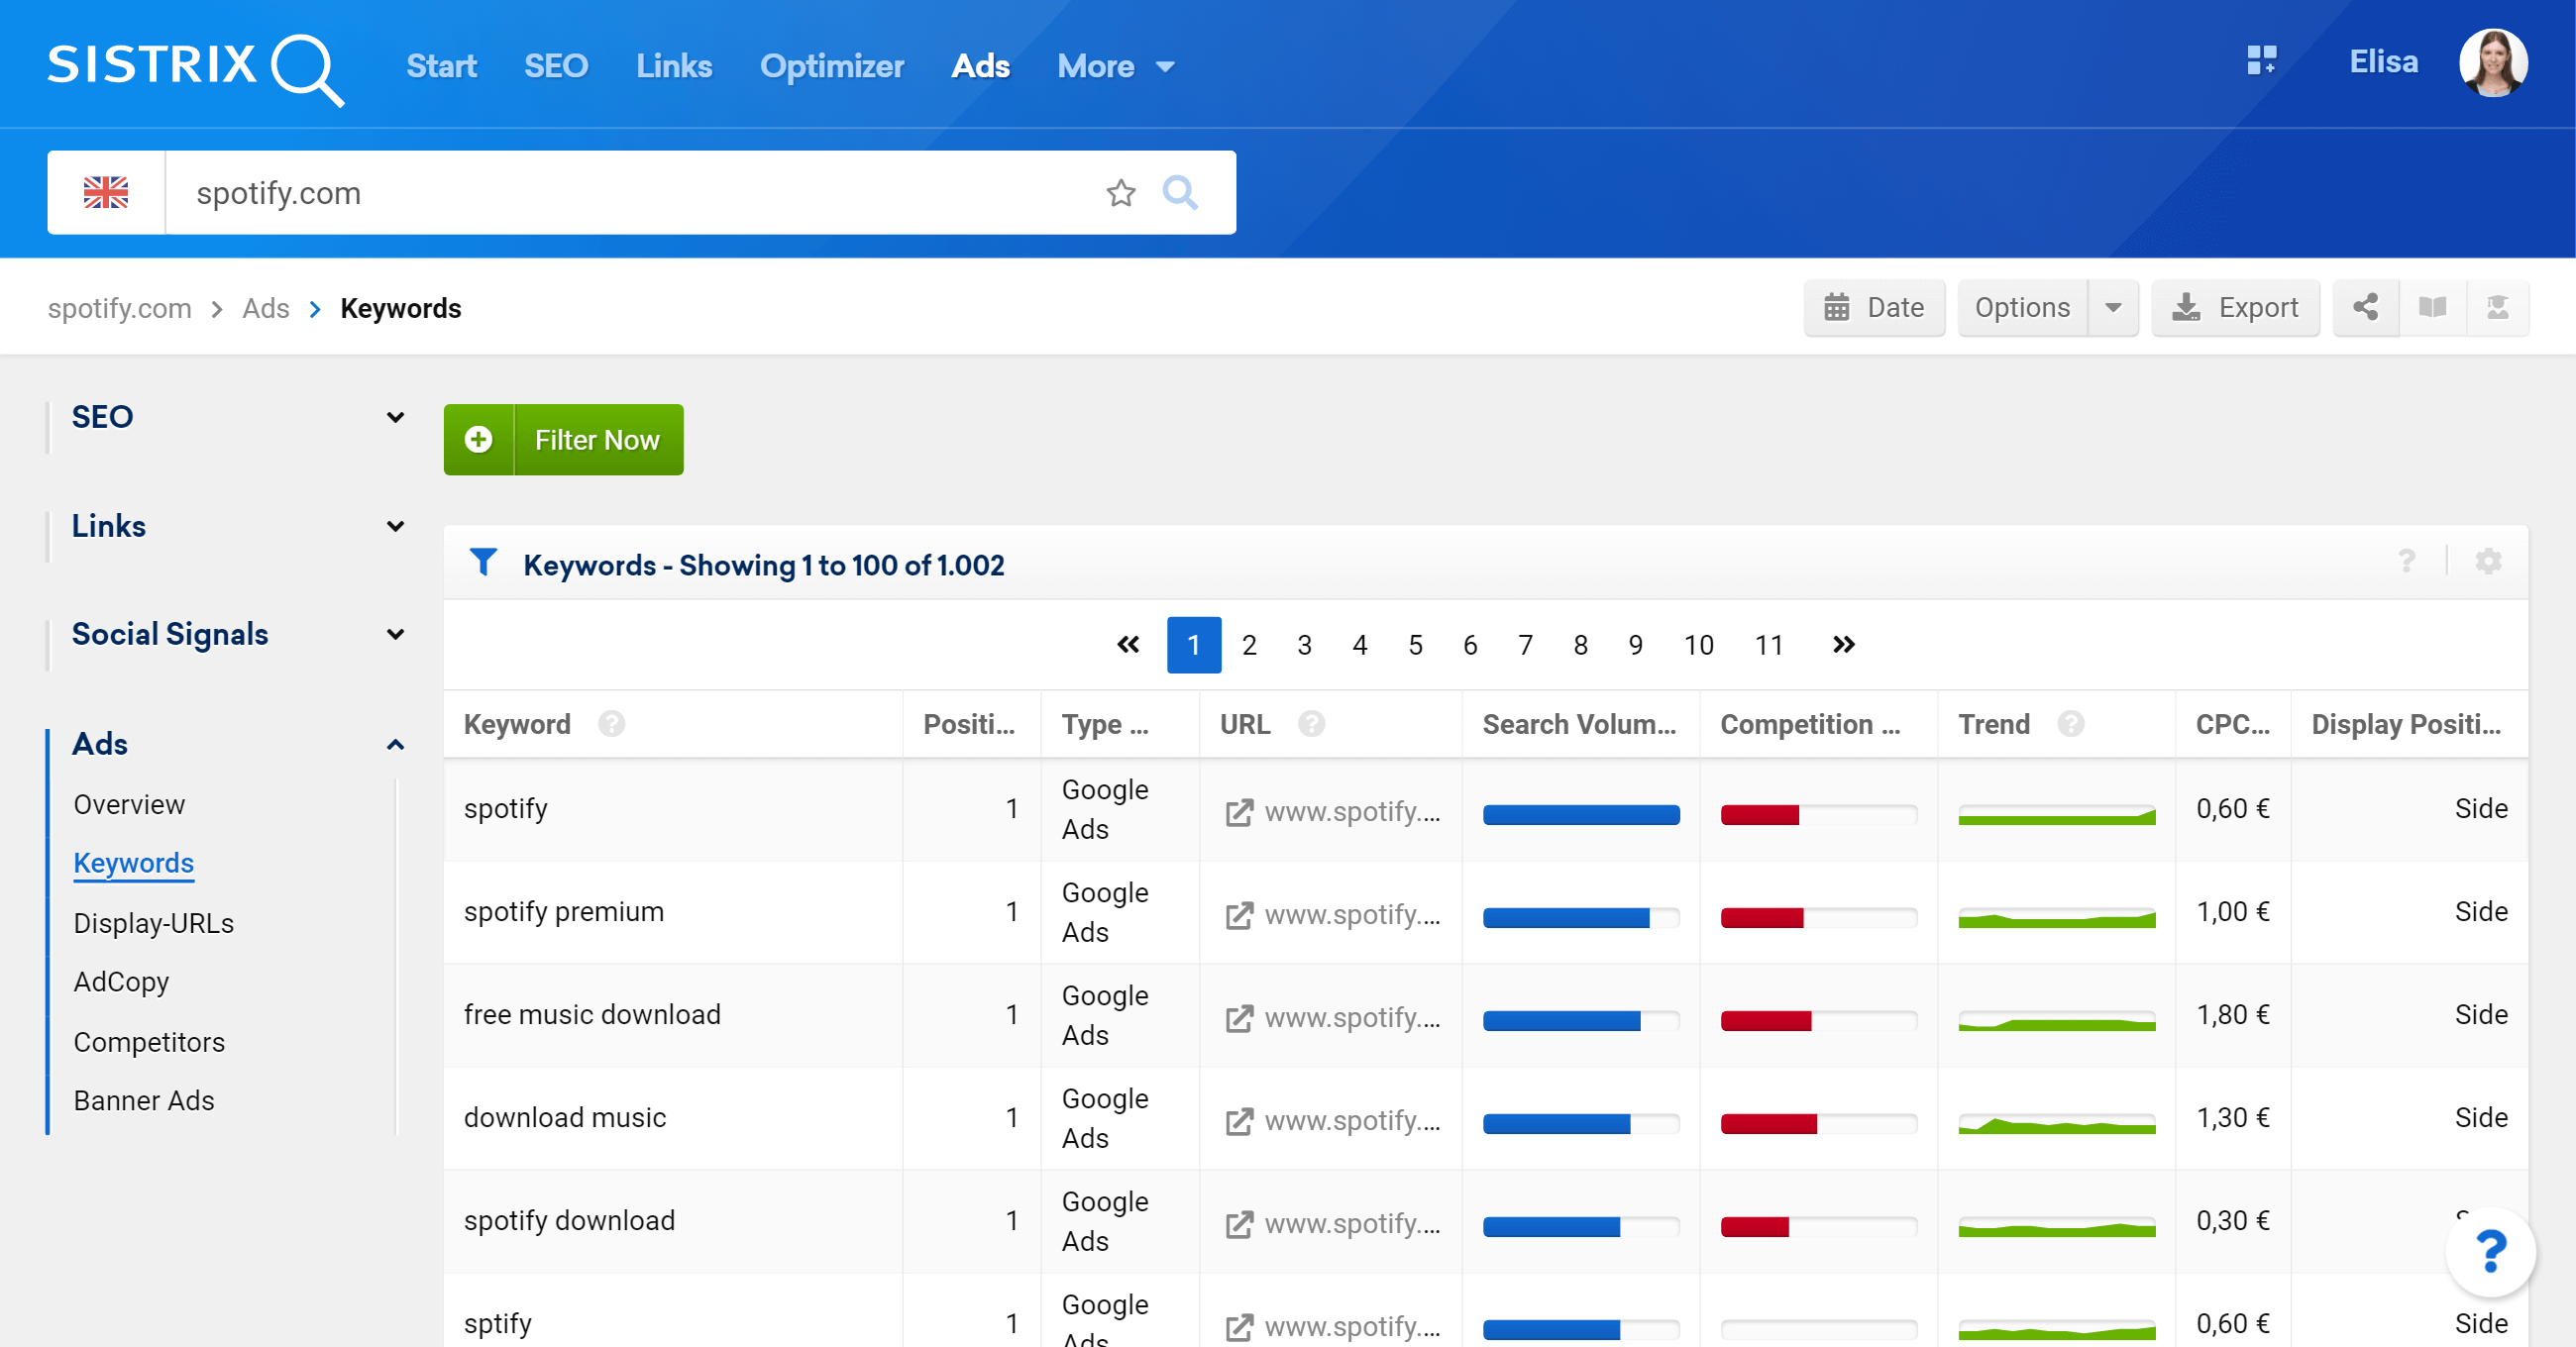Click the plus icon beside Filter Now
Image resolution: width=2576 pixels, height=1347 pixels.
479,439
